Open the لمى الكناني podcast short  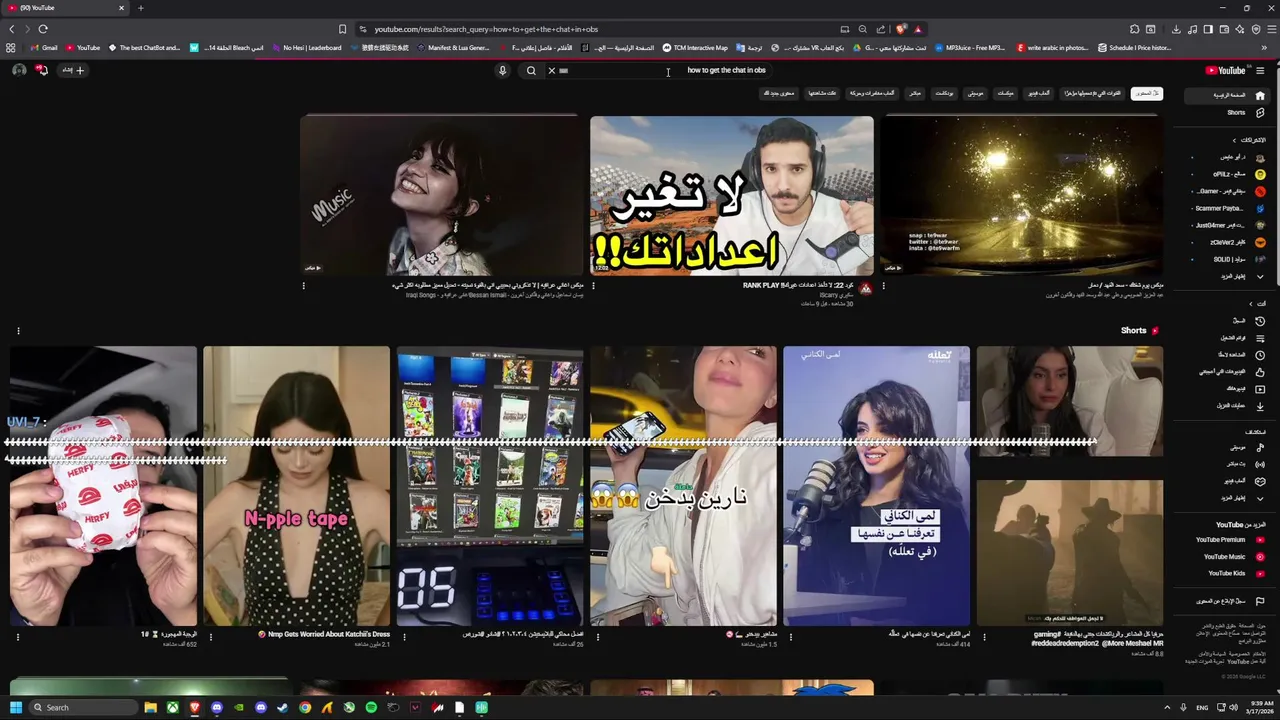(x=876, y=486)
